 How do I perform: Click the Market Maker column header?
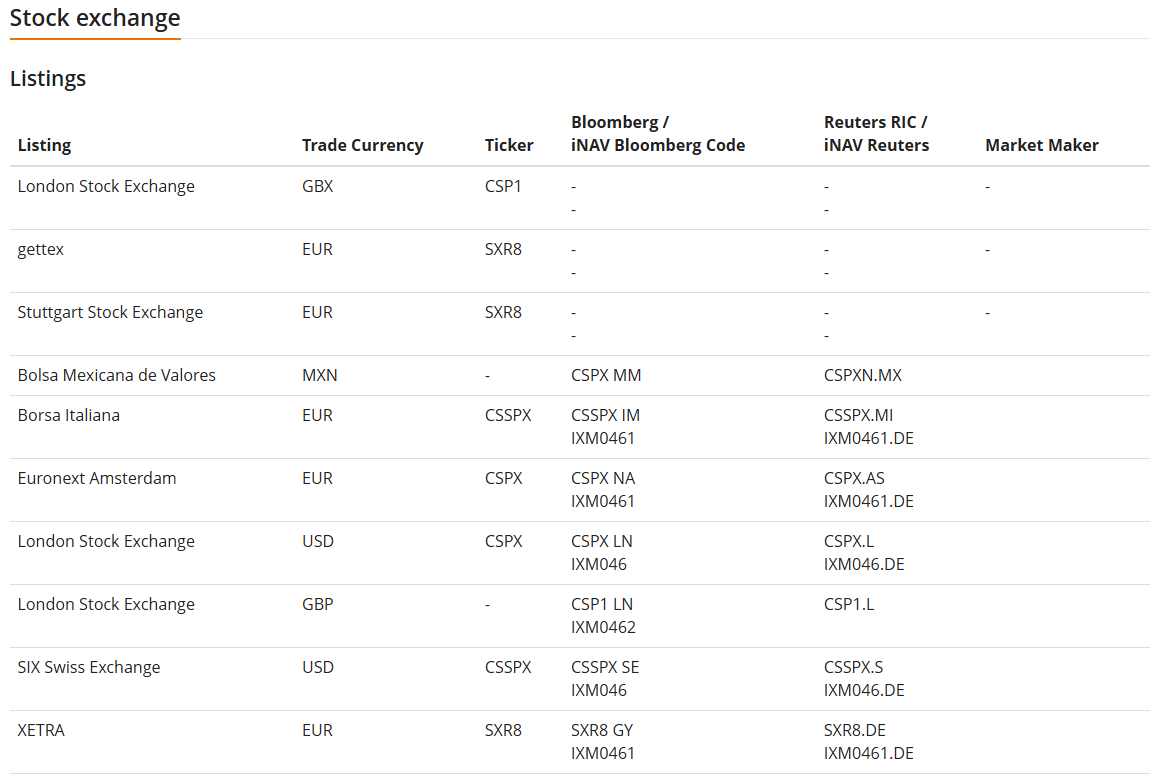tap(1042, 145)
